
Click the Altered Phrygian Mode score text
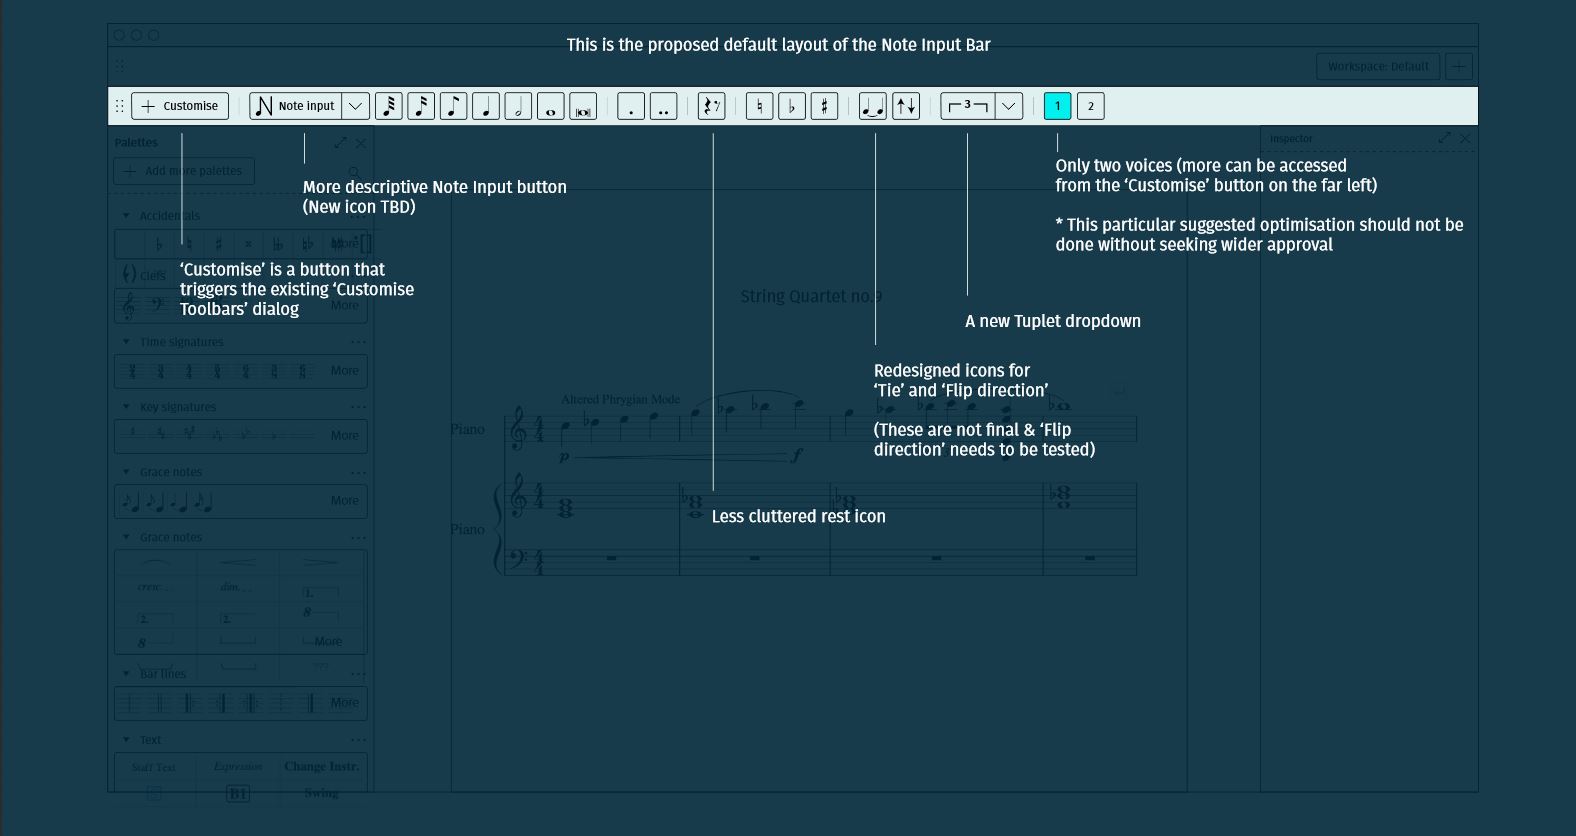pyautogui.click(x=620, y=399)
